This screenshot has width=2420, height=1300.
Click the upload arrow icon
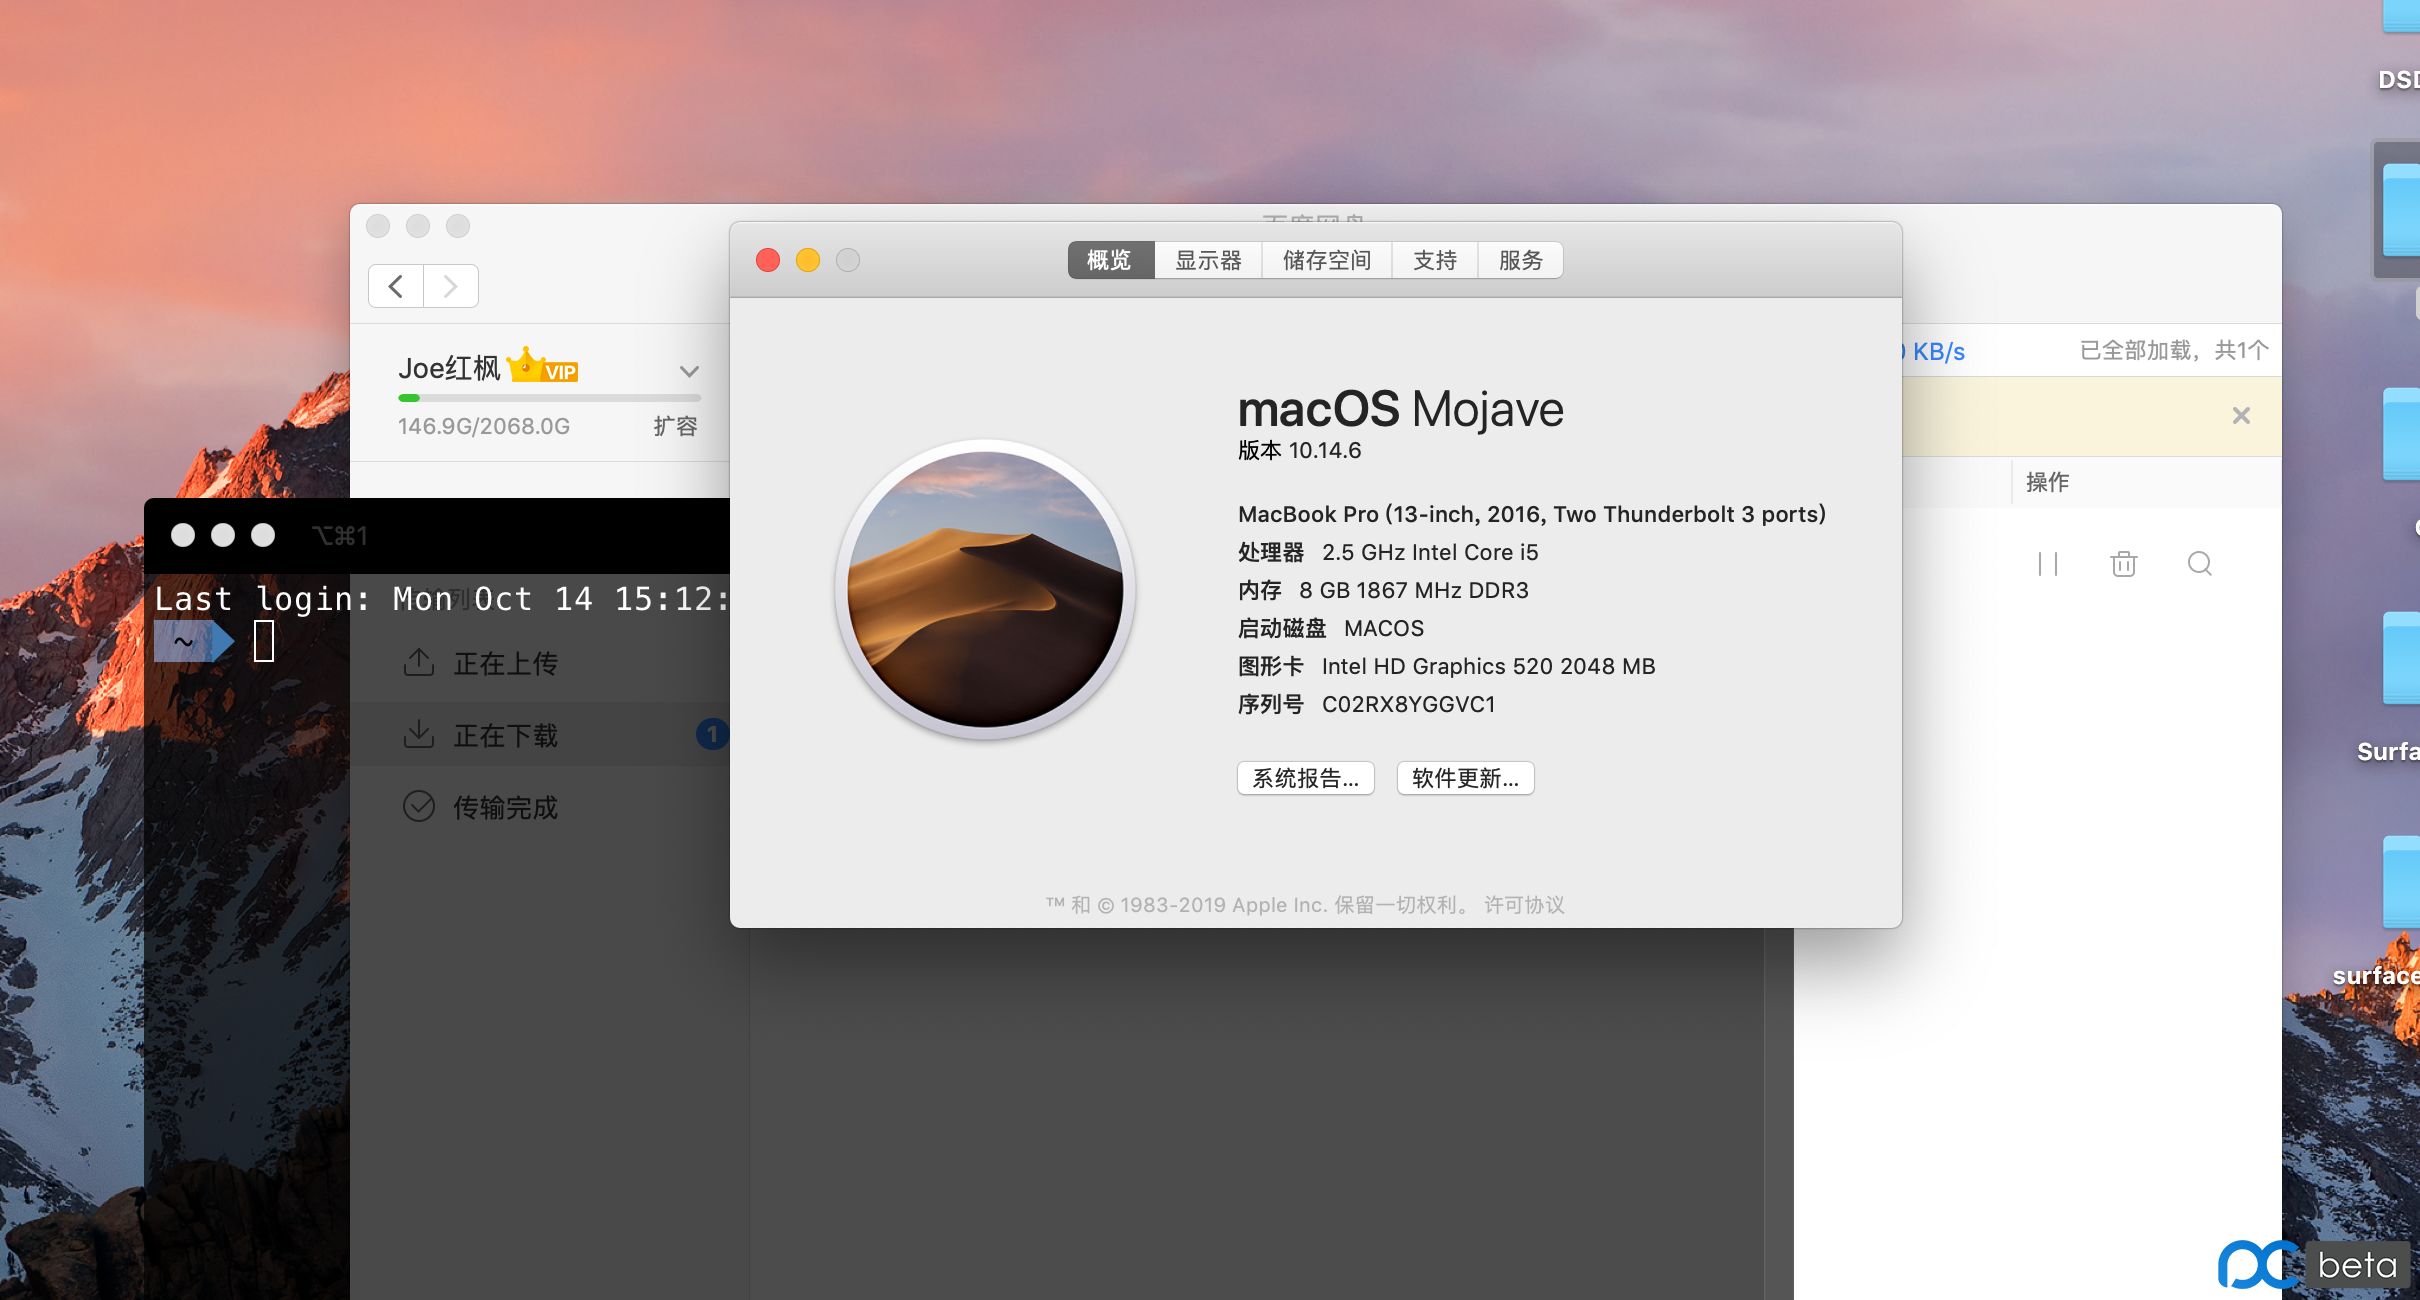tap(418, 662)
